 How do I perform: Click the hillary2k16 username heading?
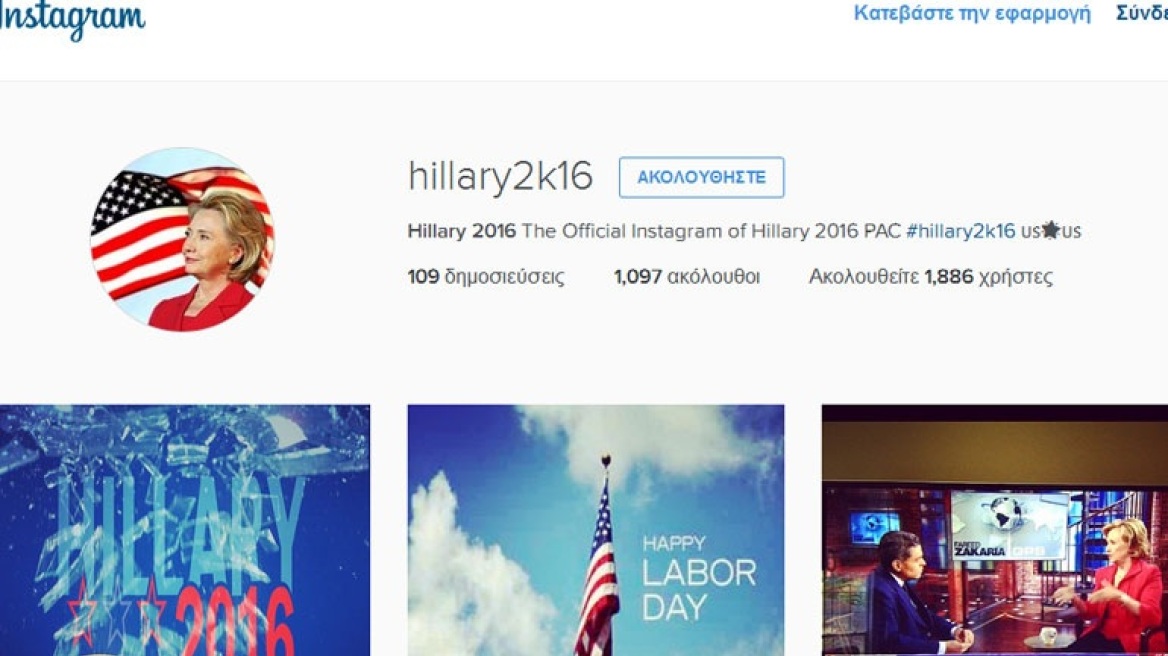click(x=500, y=177)
